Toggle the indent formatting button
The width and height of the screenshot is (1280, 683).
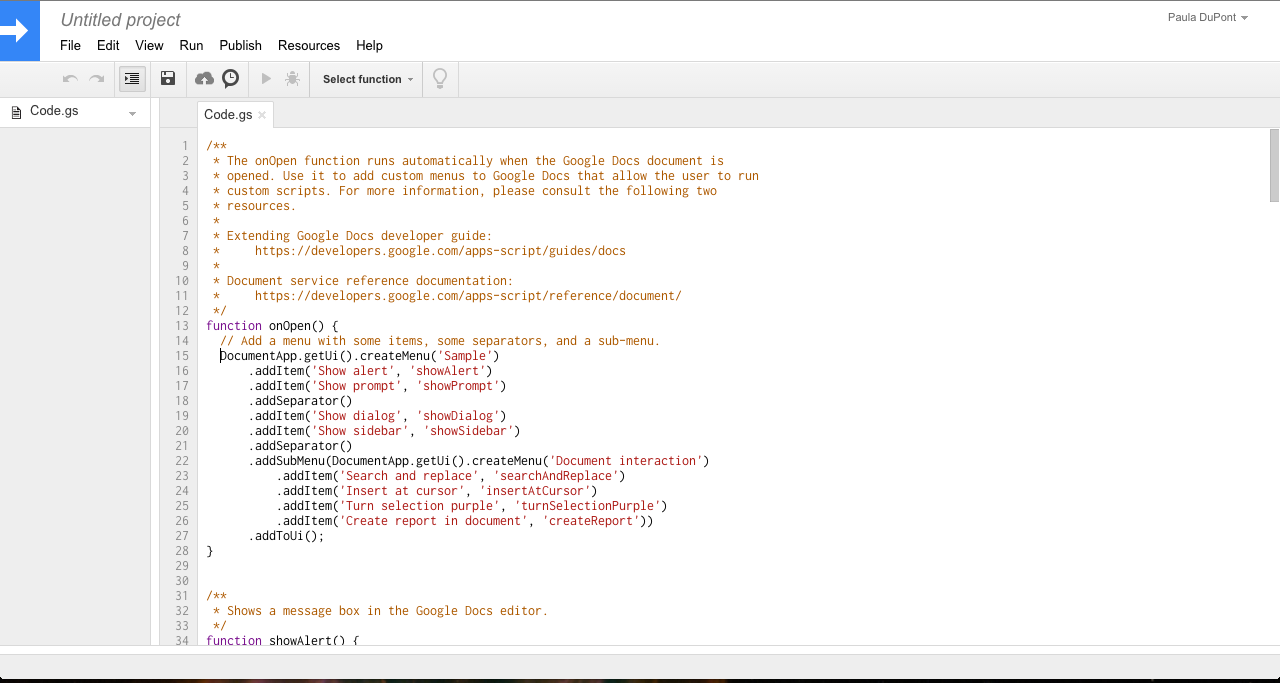[132, 79]
